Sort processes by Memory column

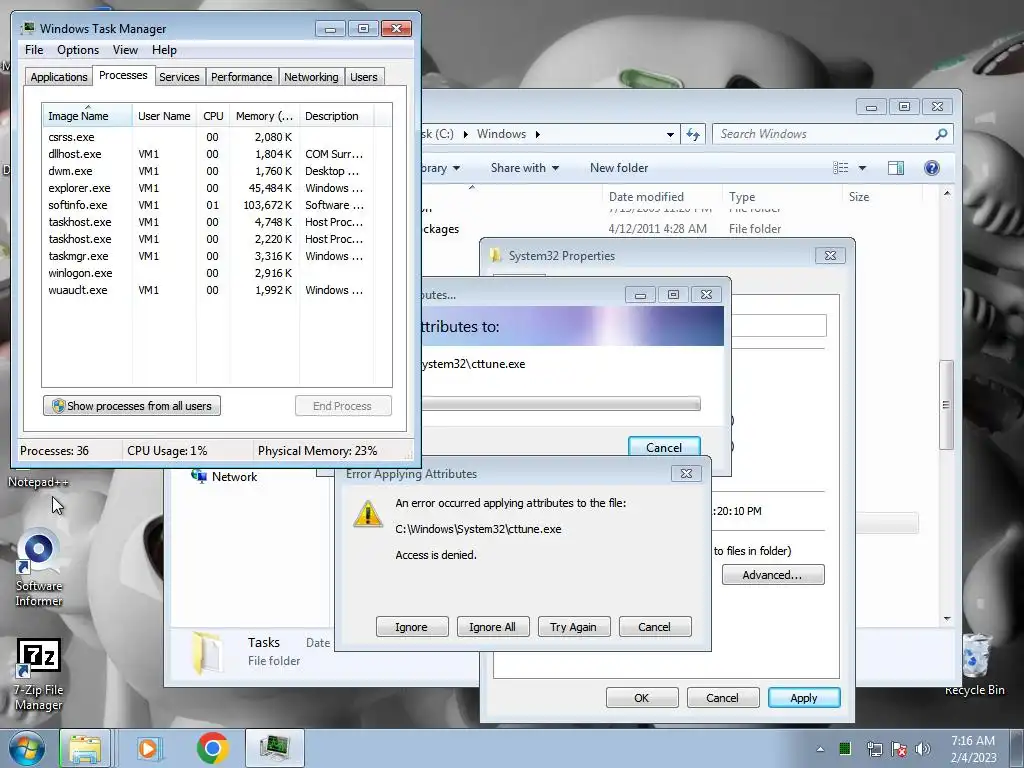pos(264,116)
